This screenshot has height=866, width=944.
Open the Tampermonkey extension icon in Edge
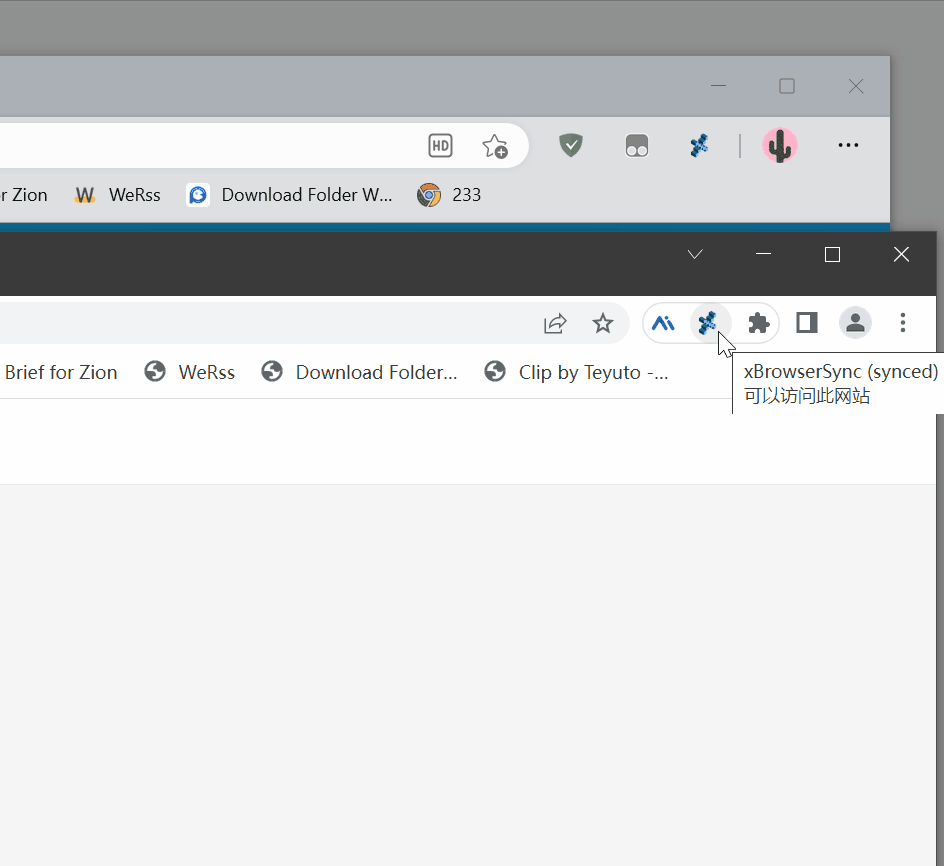pos(636,146)
